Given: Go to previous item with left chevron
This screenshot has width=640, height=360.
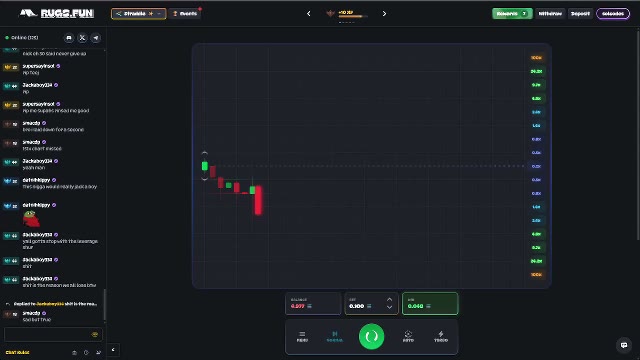Looking at the screenshot, I should (309, 13).
